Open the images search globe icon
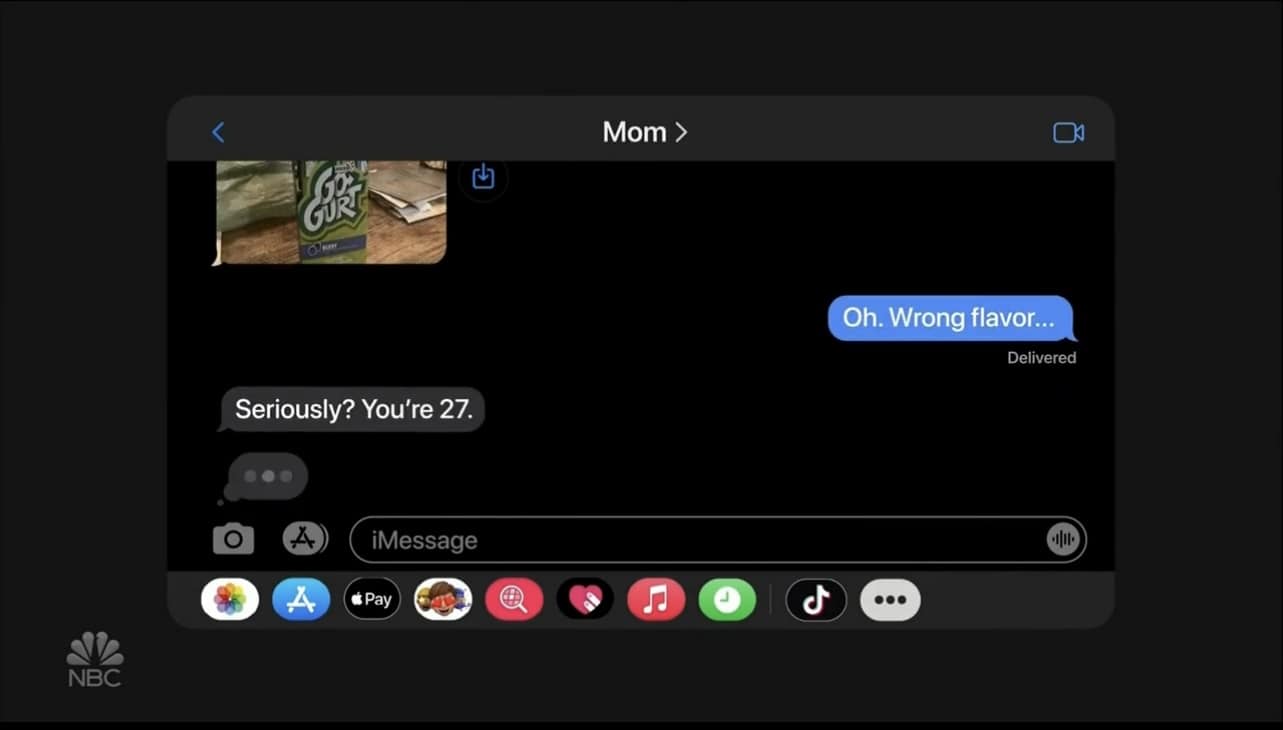The image size is (1283, 730). [x=514, y=600]
